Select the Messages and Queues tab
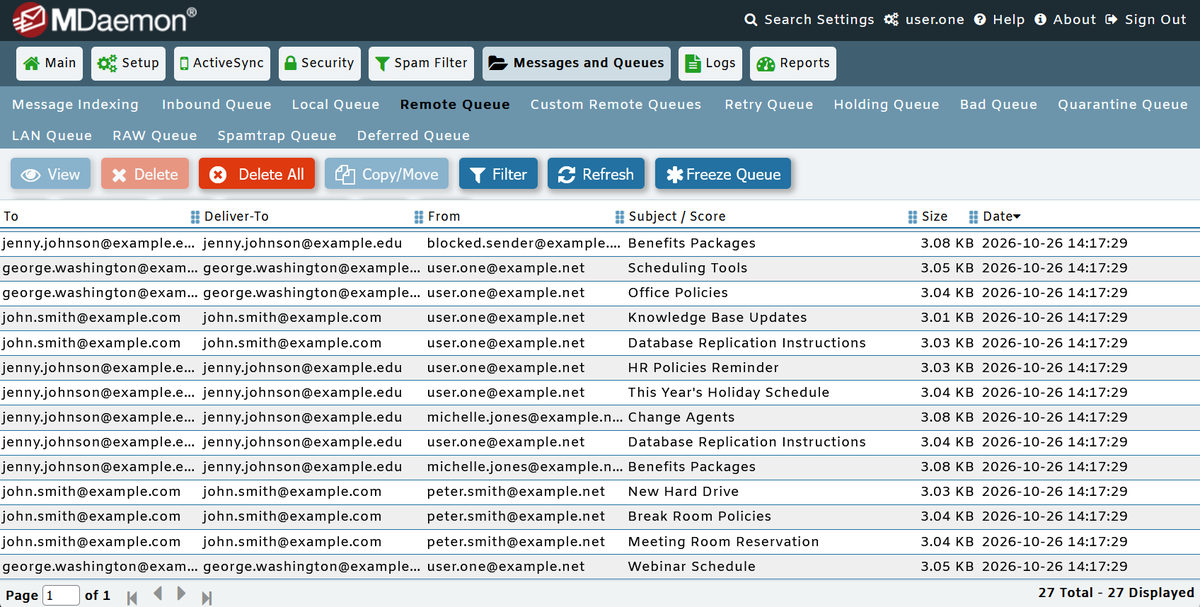1200x607 pixels. coord(576,63)
